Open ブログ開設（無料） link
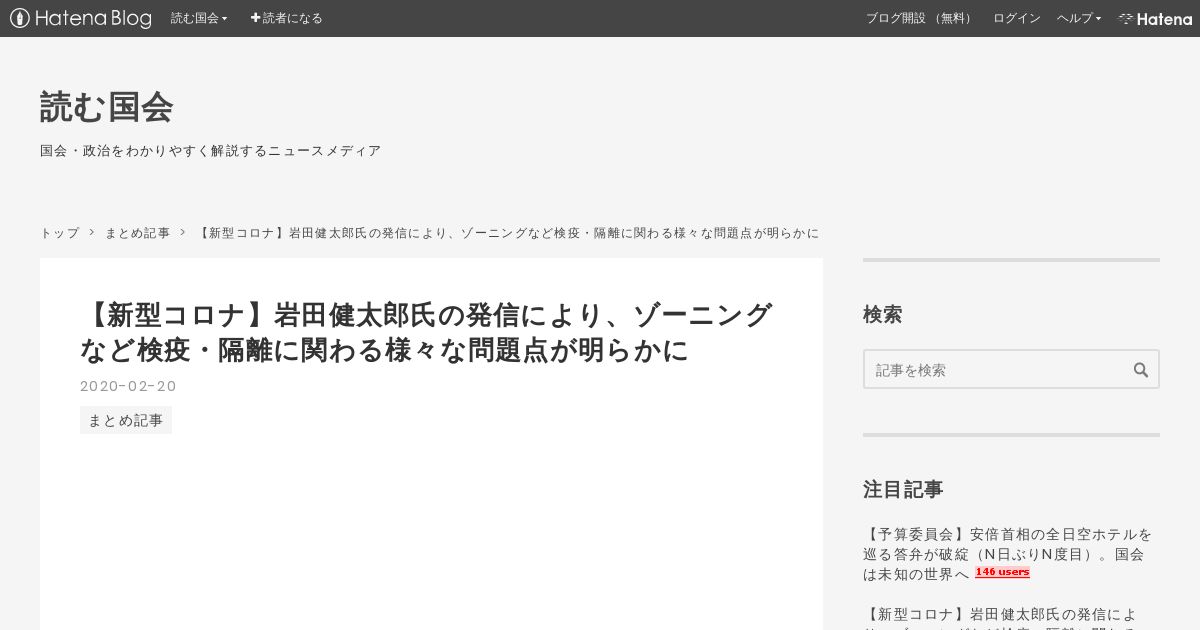The width and height of the screenshot is (1200, 630). (920, 18)
